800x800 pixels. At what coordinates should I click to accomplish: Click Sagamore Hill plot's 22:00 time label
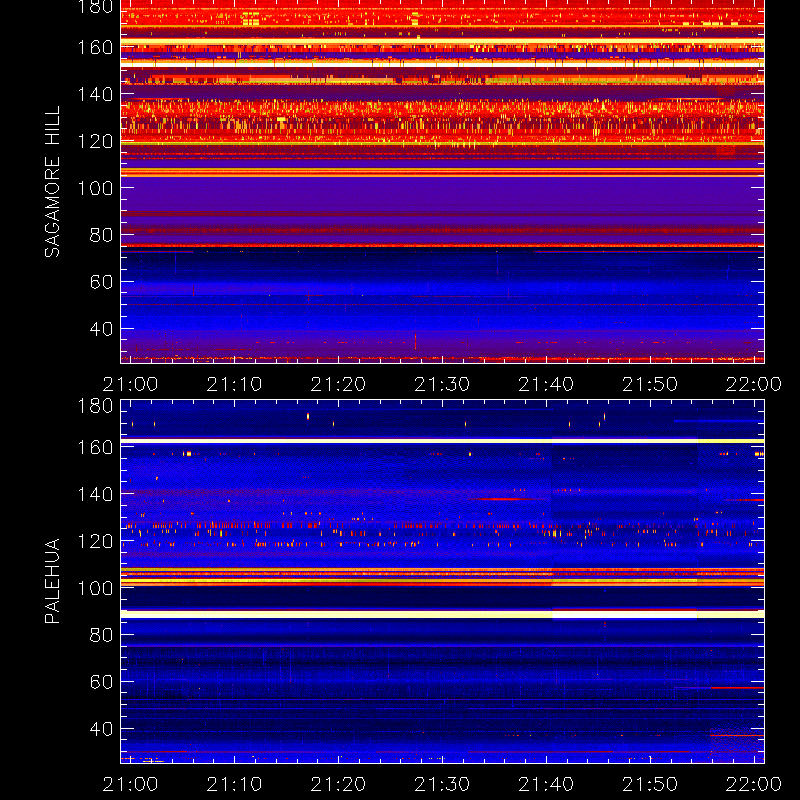754,384
